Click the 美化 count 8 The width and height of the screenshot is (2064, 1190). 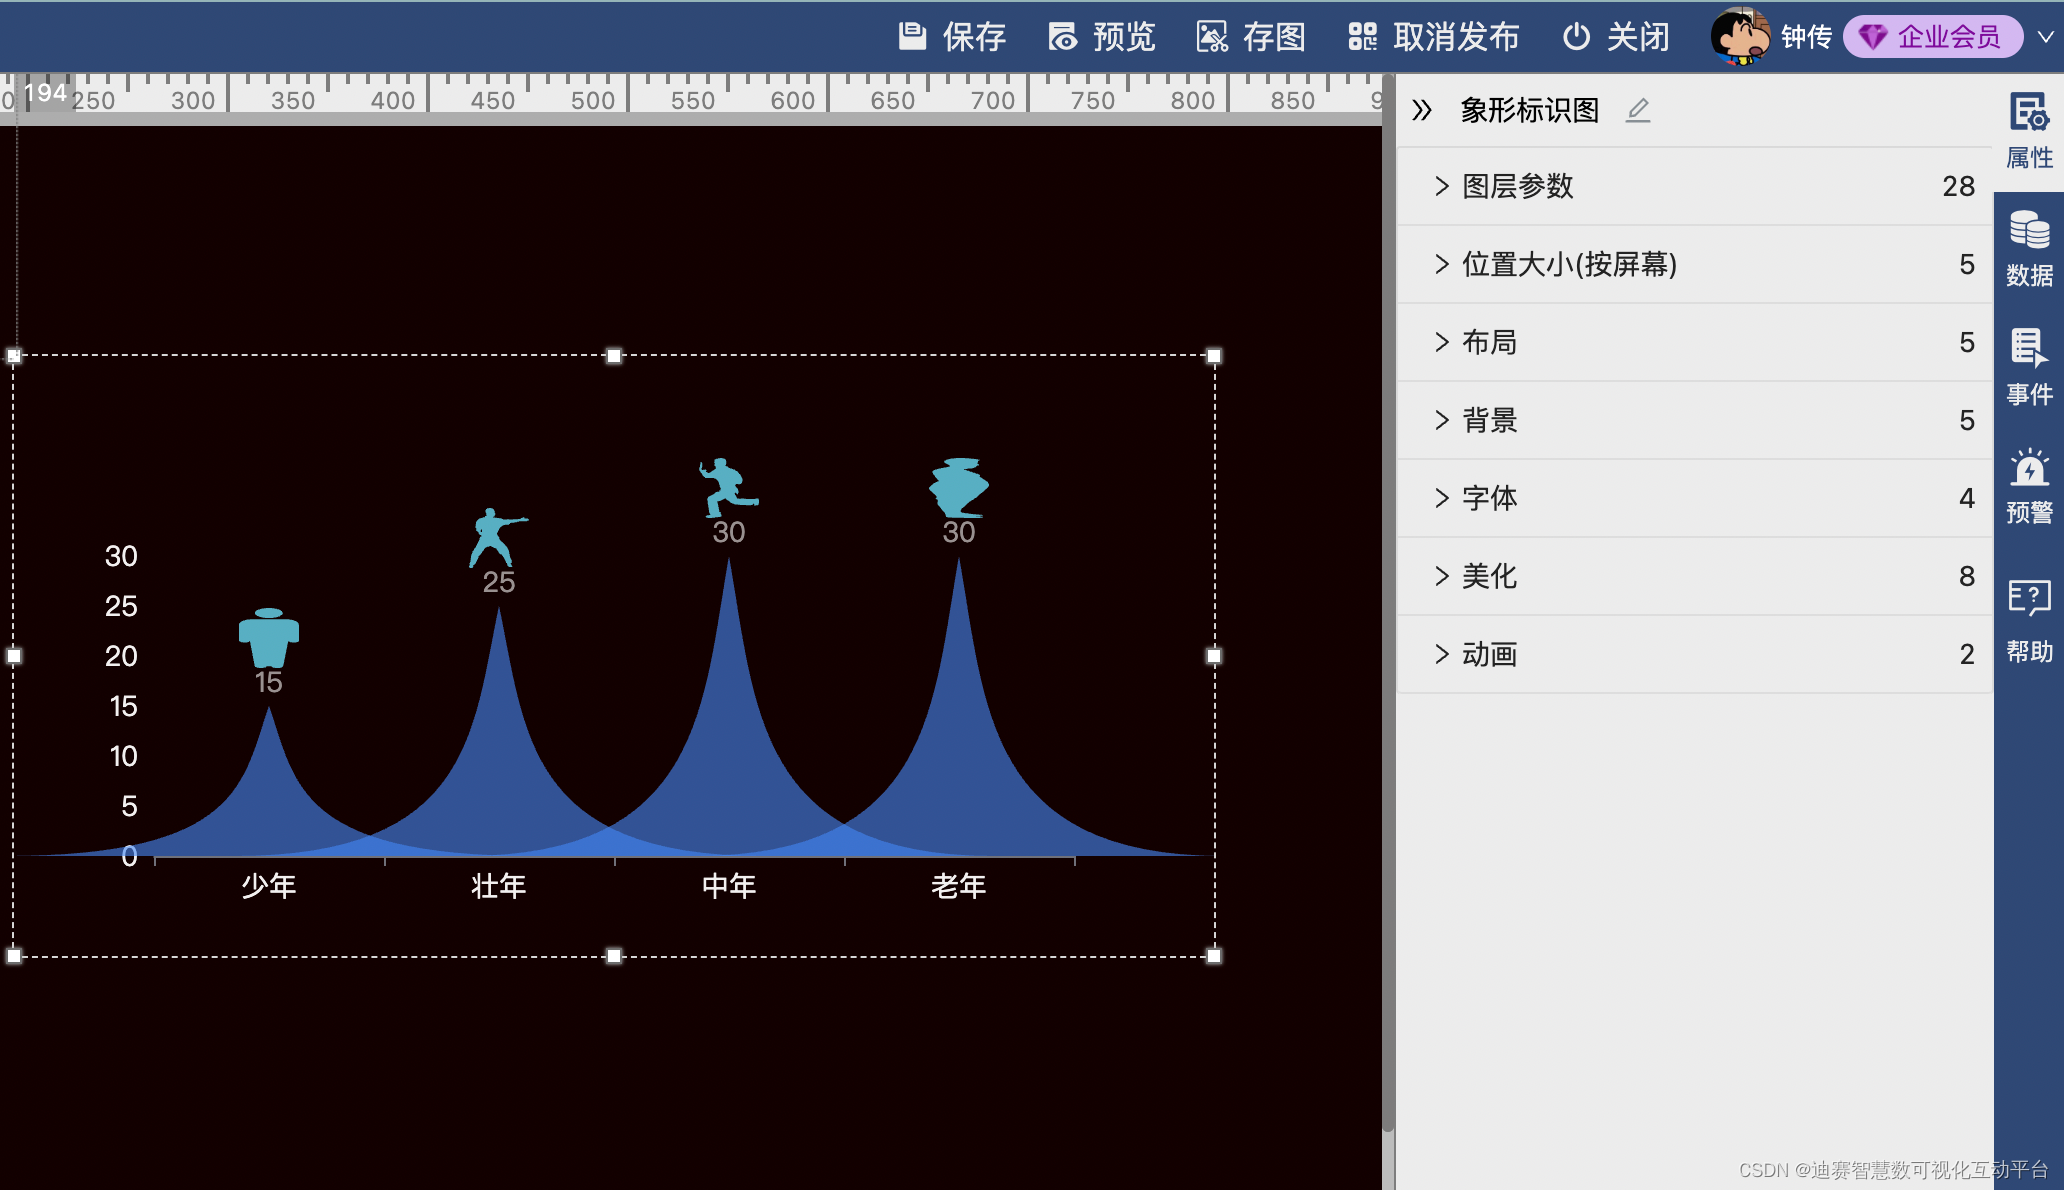pyautogui.click(x=1967, y=576)
